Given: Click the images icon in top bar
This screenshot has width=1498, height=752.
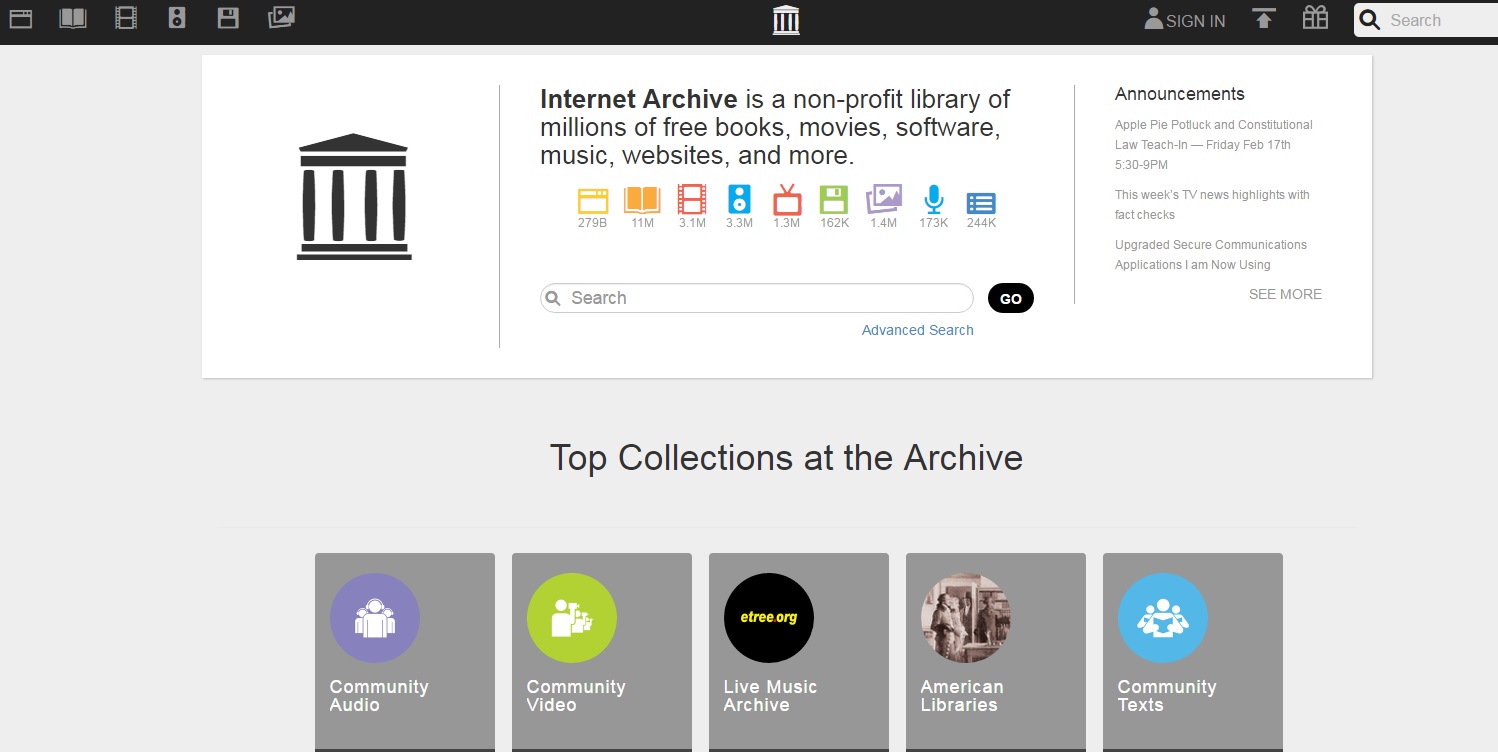Looking at the screenshot, I should (282, 18).
